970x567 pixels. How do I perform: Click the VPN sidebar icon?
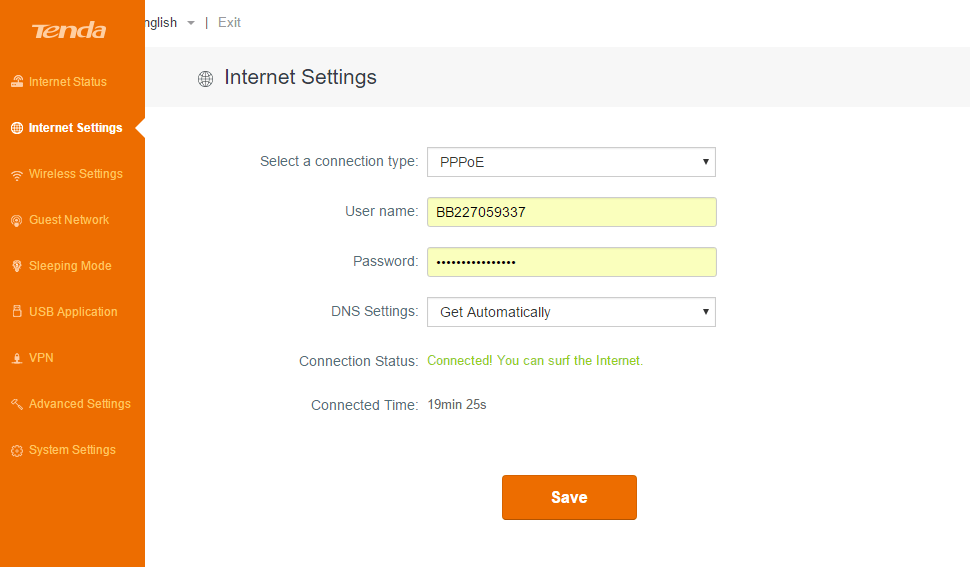pos(17,358)
